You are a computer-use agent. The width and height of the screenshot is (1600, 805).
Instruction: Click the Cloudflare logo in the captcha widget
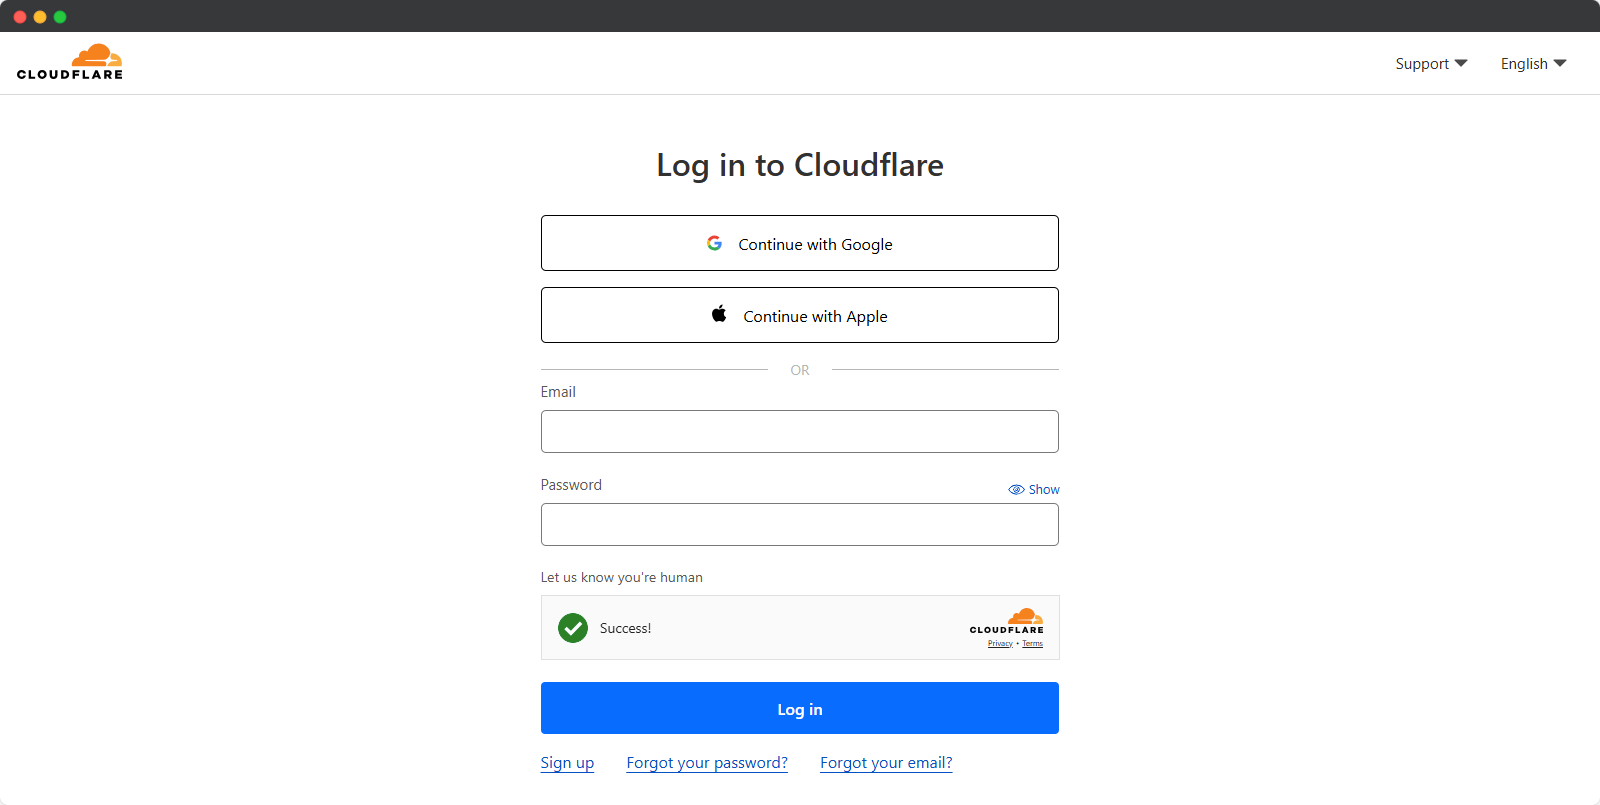click(x=1007, y=621)
